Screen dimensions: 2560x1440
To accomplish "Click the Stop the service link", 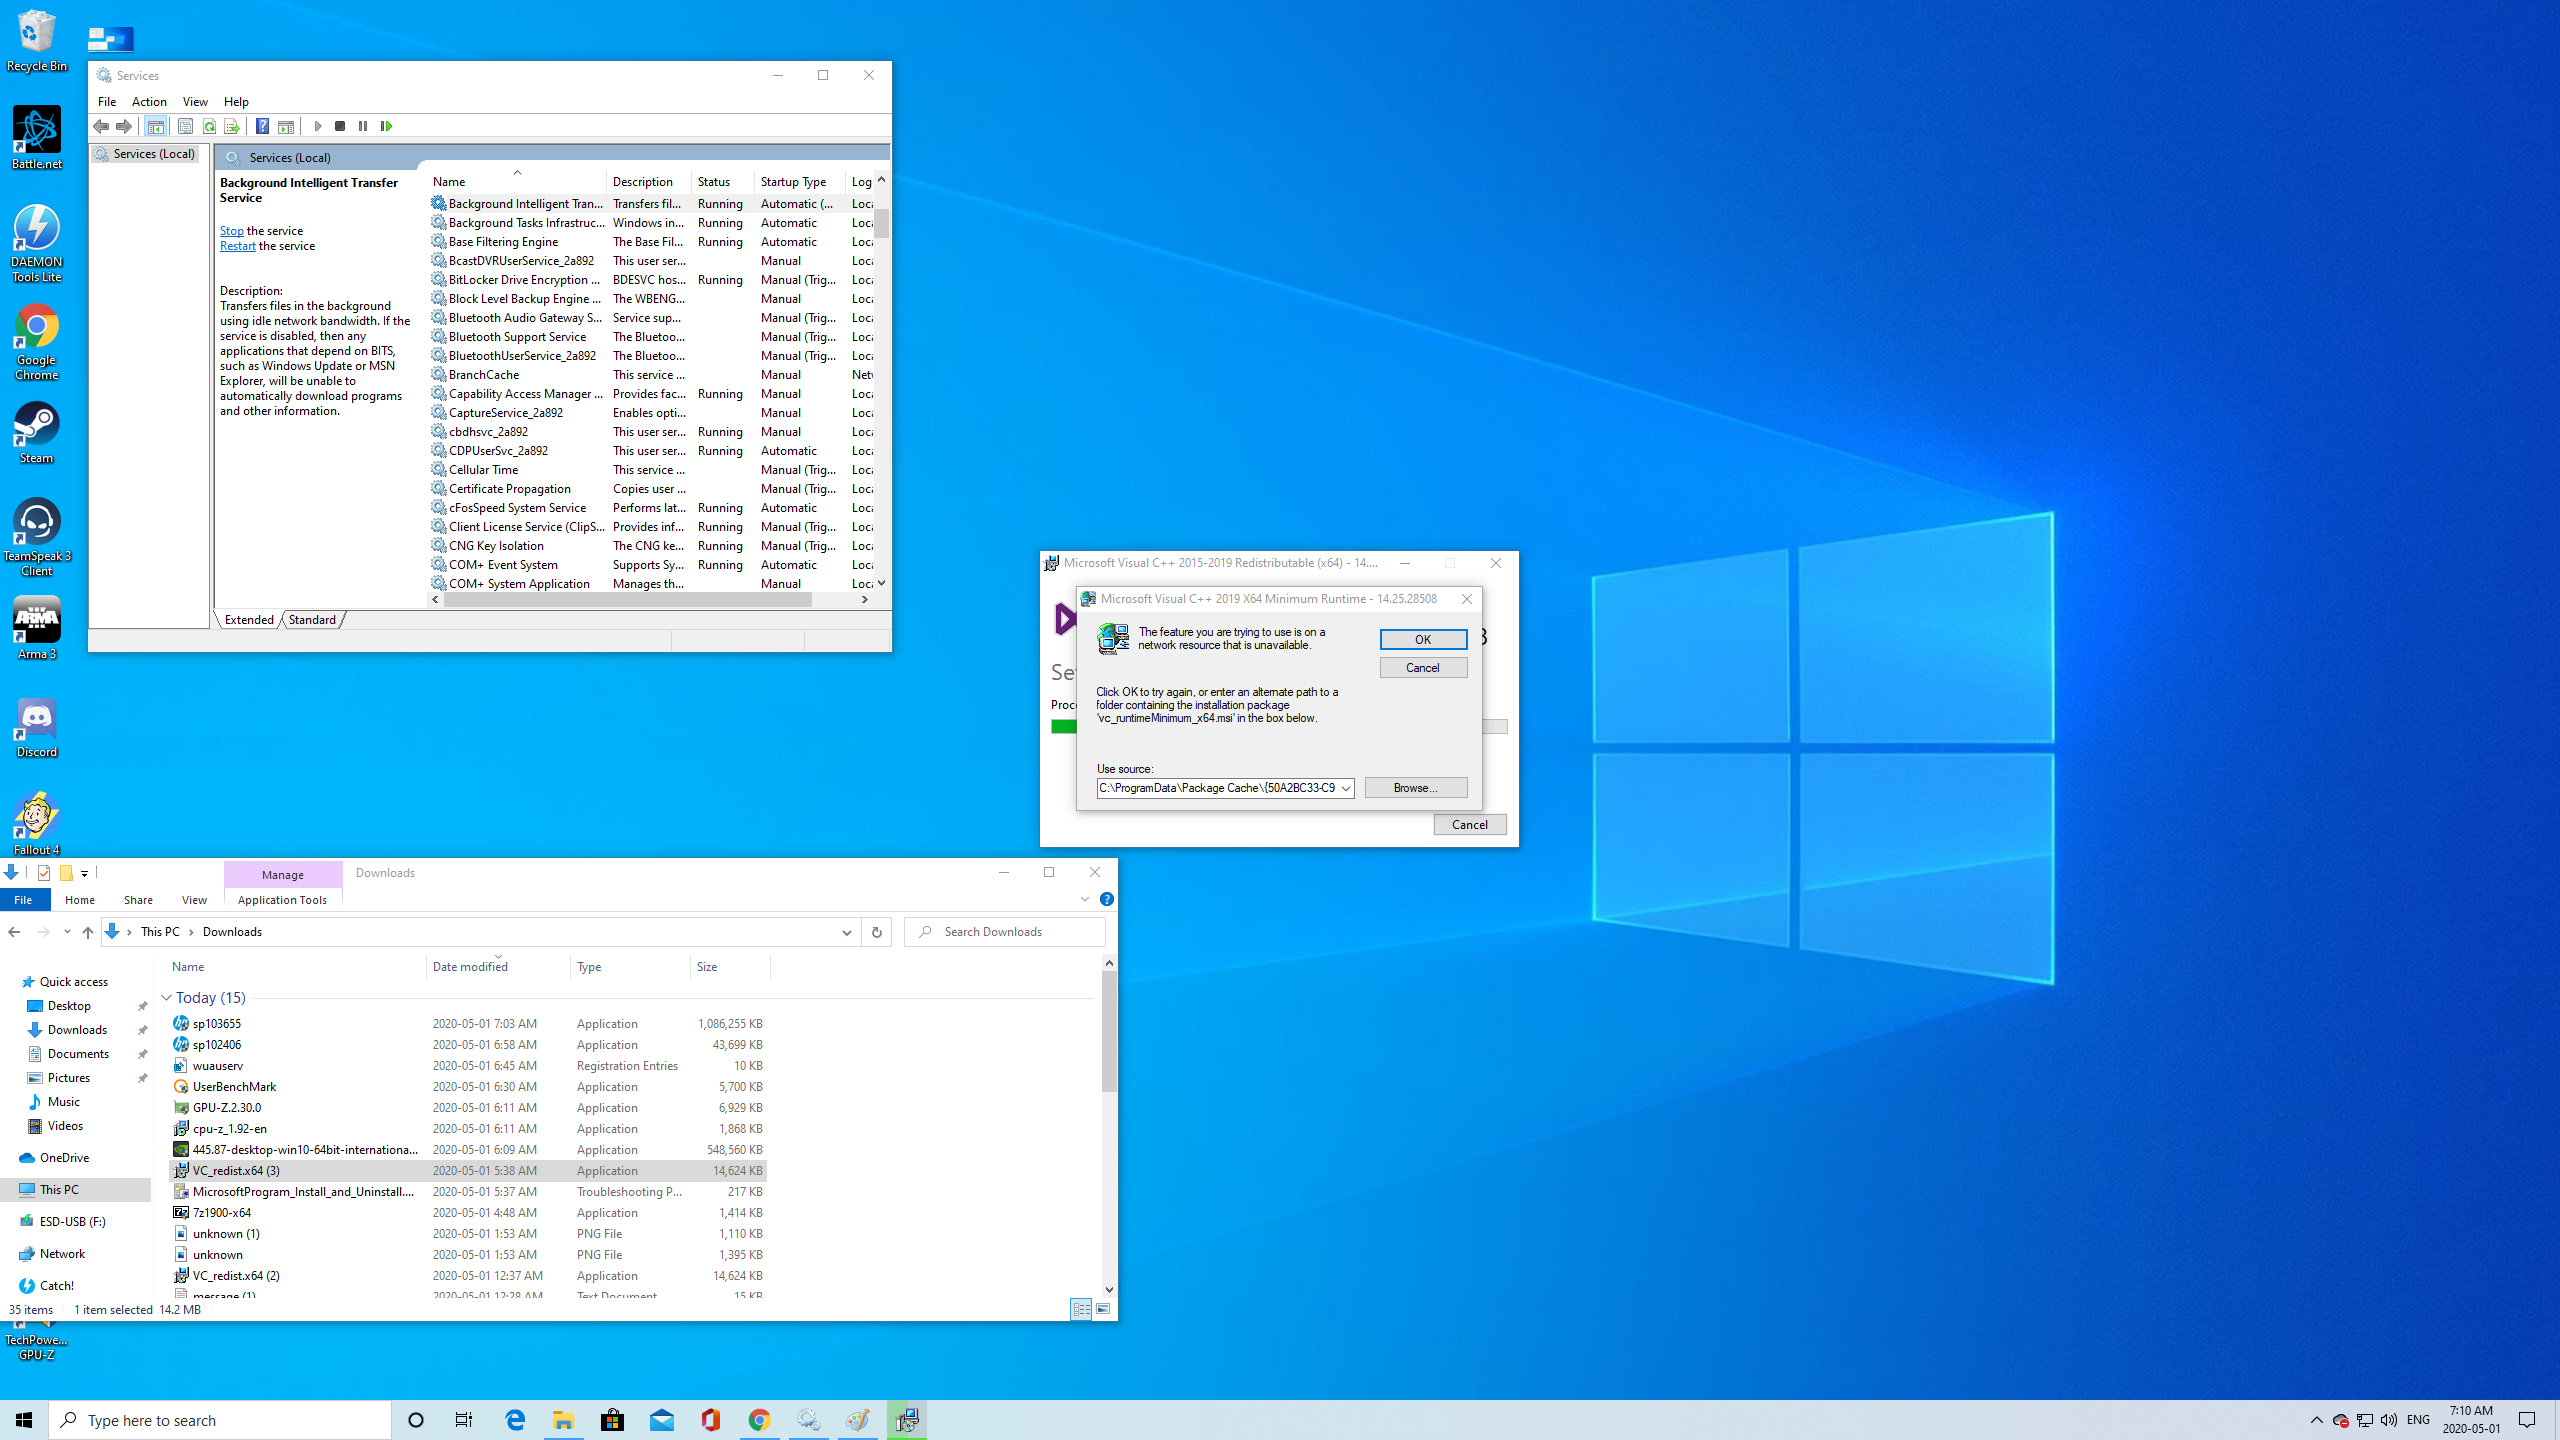I will click(x=231, y=231).
